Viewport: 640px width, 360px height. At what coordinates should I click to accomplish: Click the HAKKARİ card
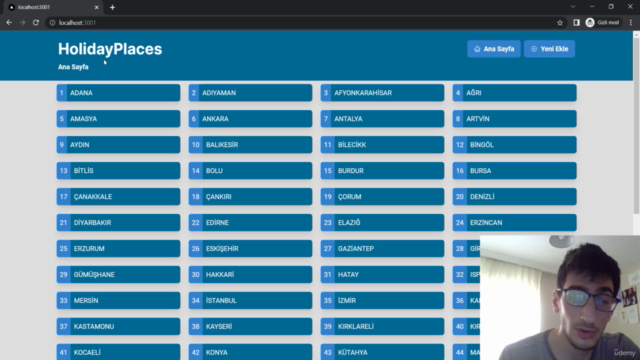(x=250, y=275)
